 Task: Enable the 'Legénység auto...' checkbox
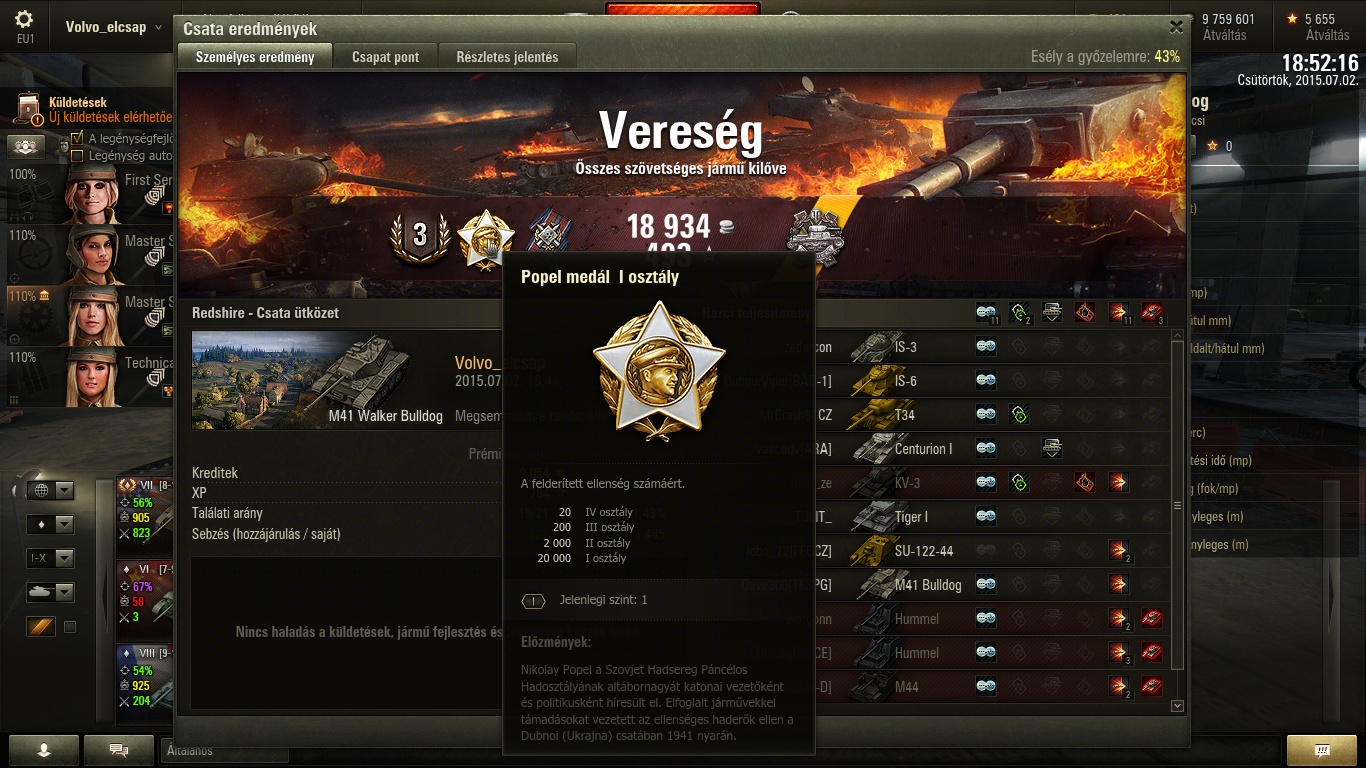tap(78, 155)
